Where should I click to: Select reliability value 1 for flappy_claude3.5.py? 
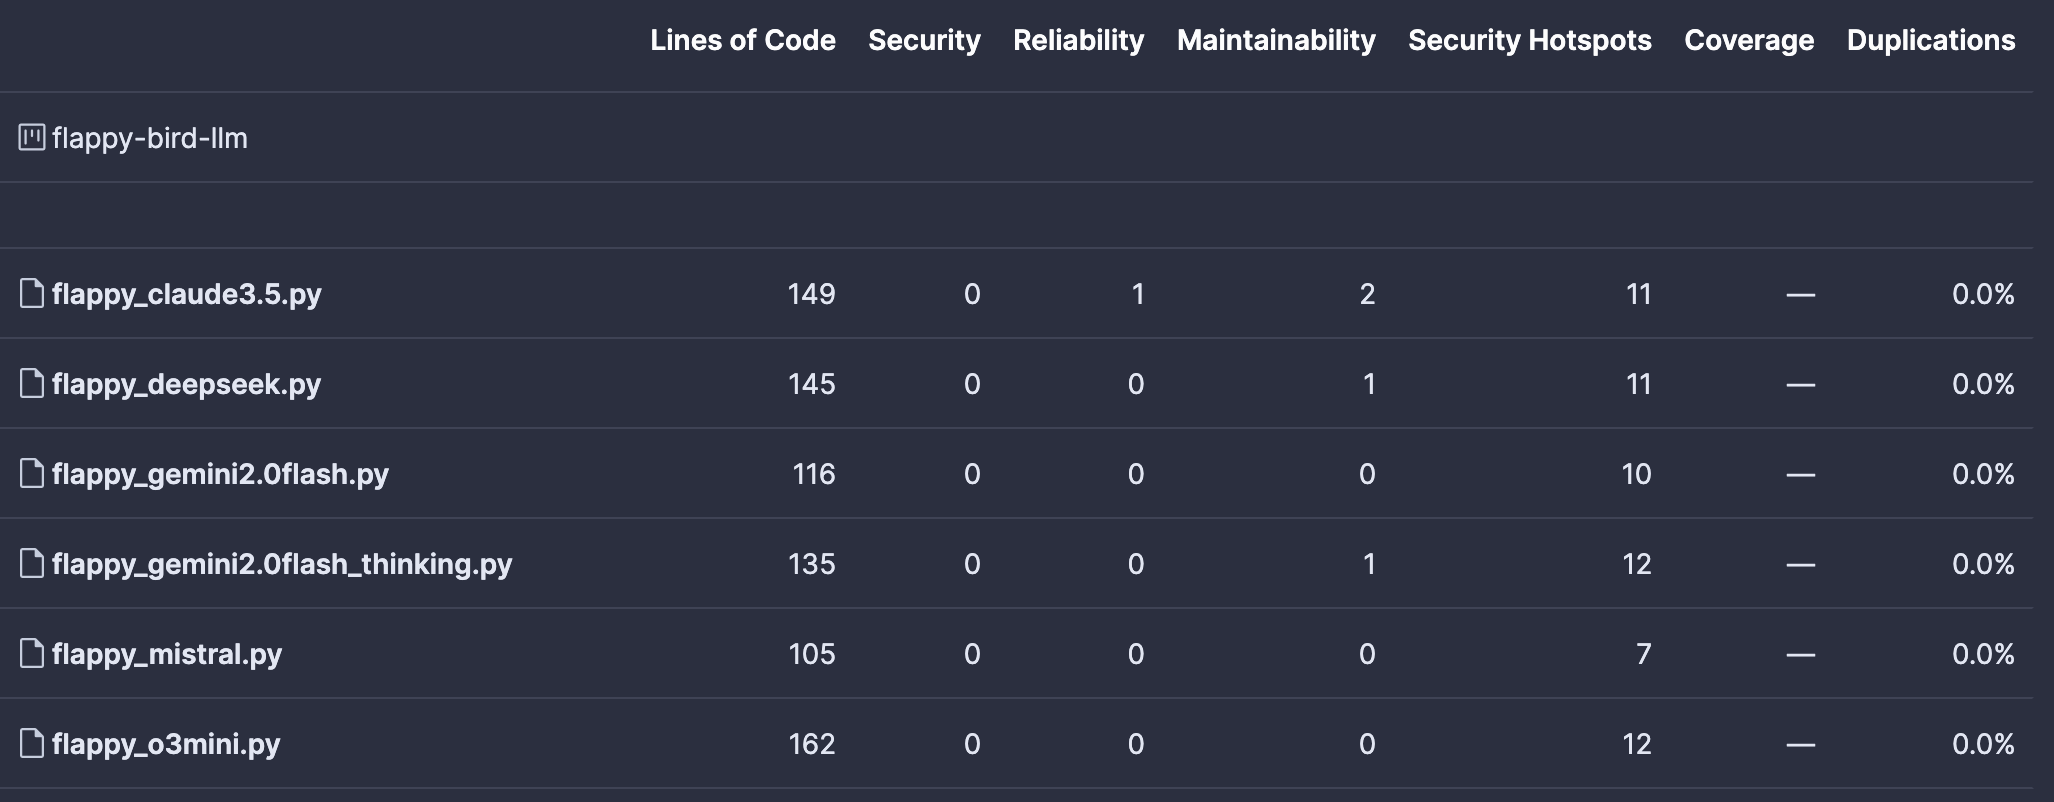[1137, 294]
